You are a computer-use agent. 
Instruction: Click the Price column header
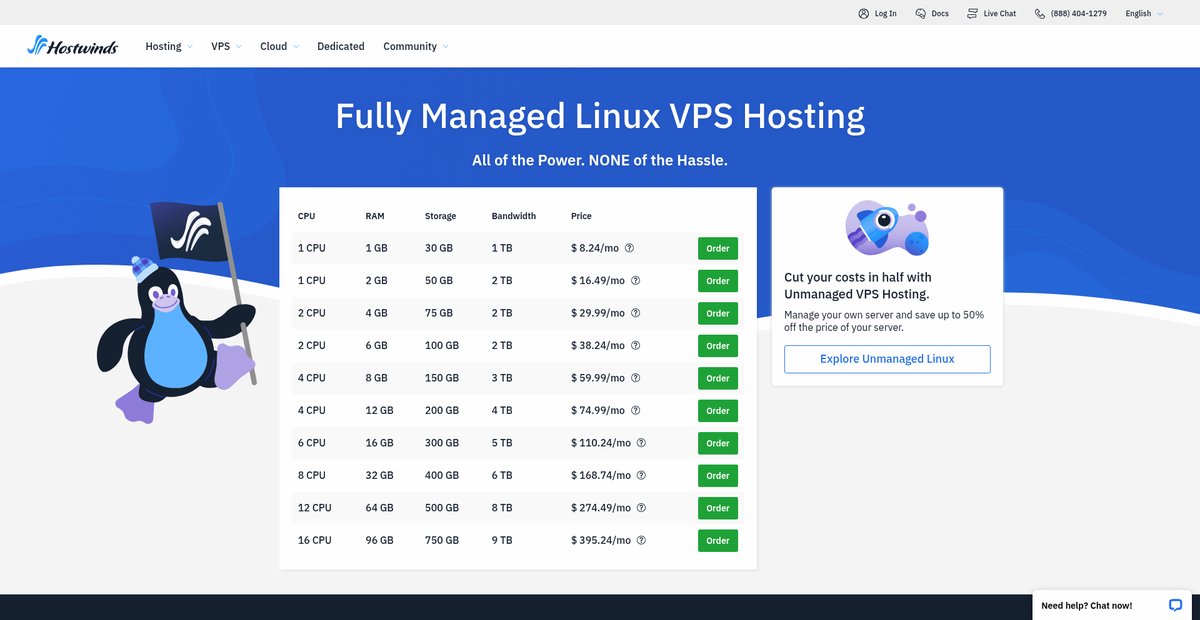(x=581, y=216)
